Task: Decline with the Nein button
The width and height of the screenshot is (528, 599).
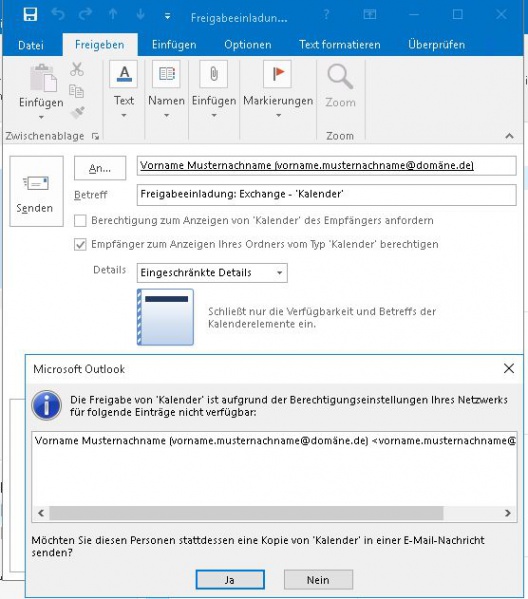Action: pos(318,580)
